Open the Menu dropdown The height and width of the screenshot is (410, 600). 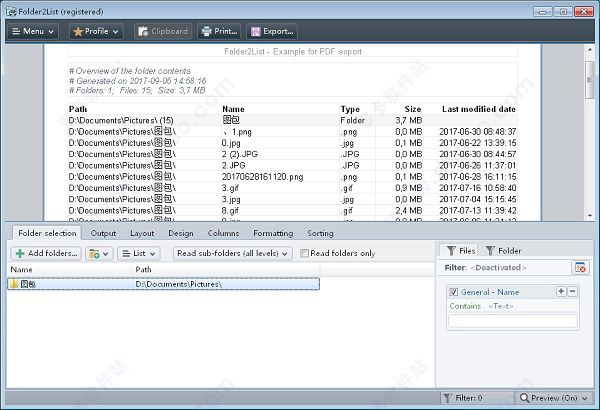click(x=33, y=31)
